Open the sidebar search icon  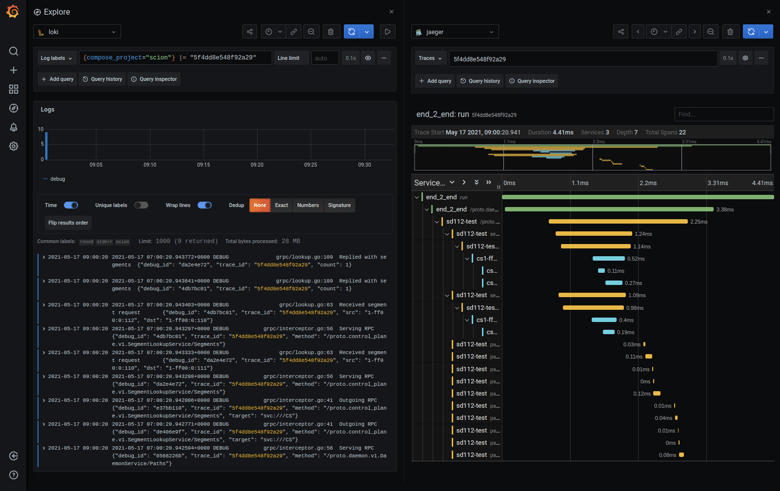click(13, 51)
